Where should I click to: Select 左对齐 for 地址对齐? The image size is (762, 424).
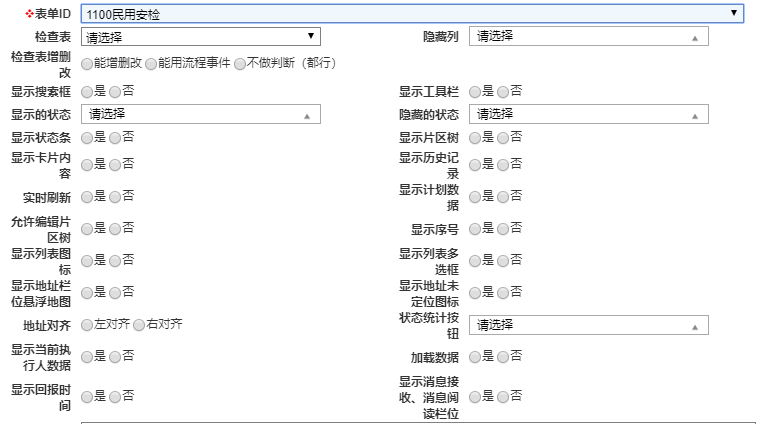coord(87,326)
